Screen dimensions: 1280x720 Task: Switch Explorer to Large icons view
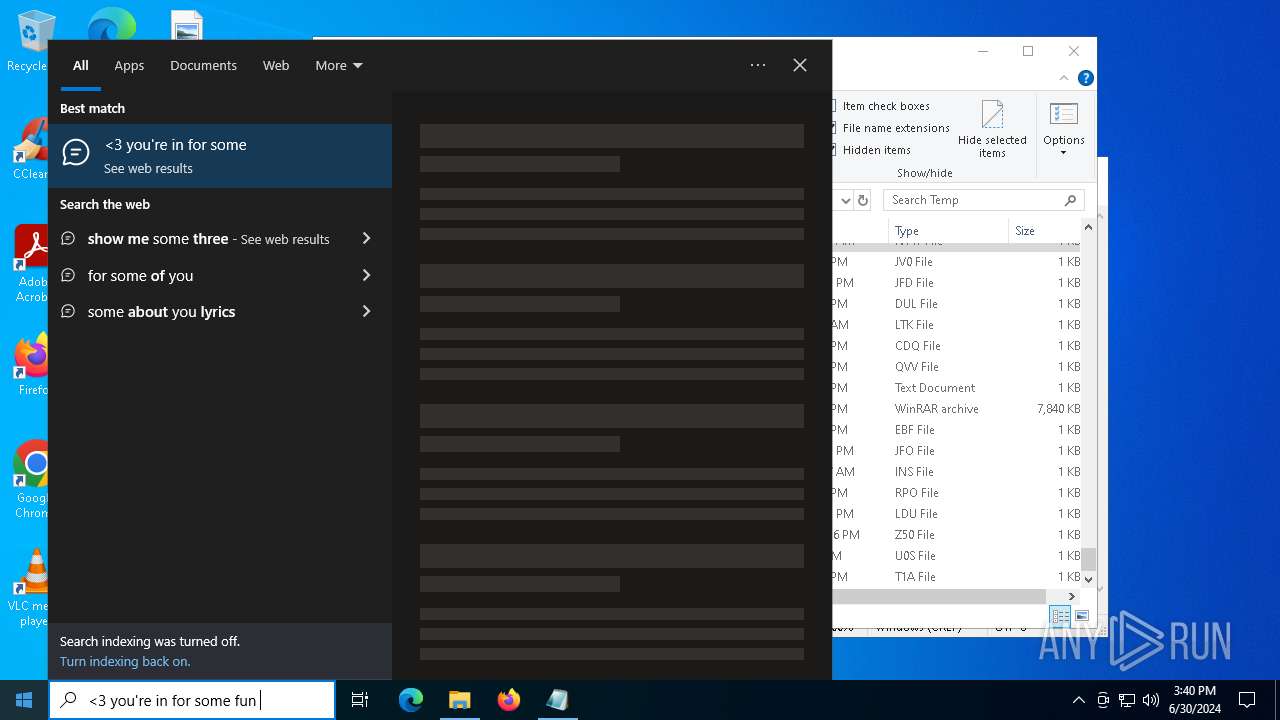click(x=1081, y=616)
